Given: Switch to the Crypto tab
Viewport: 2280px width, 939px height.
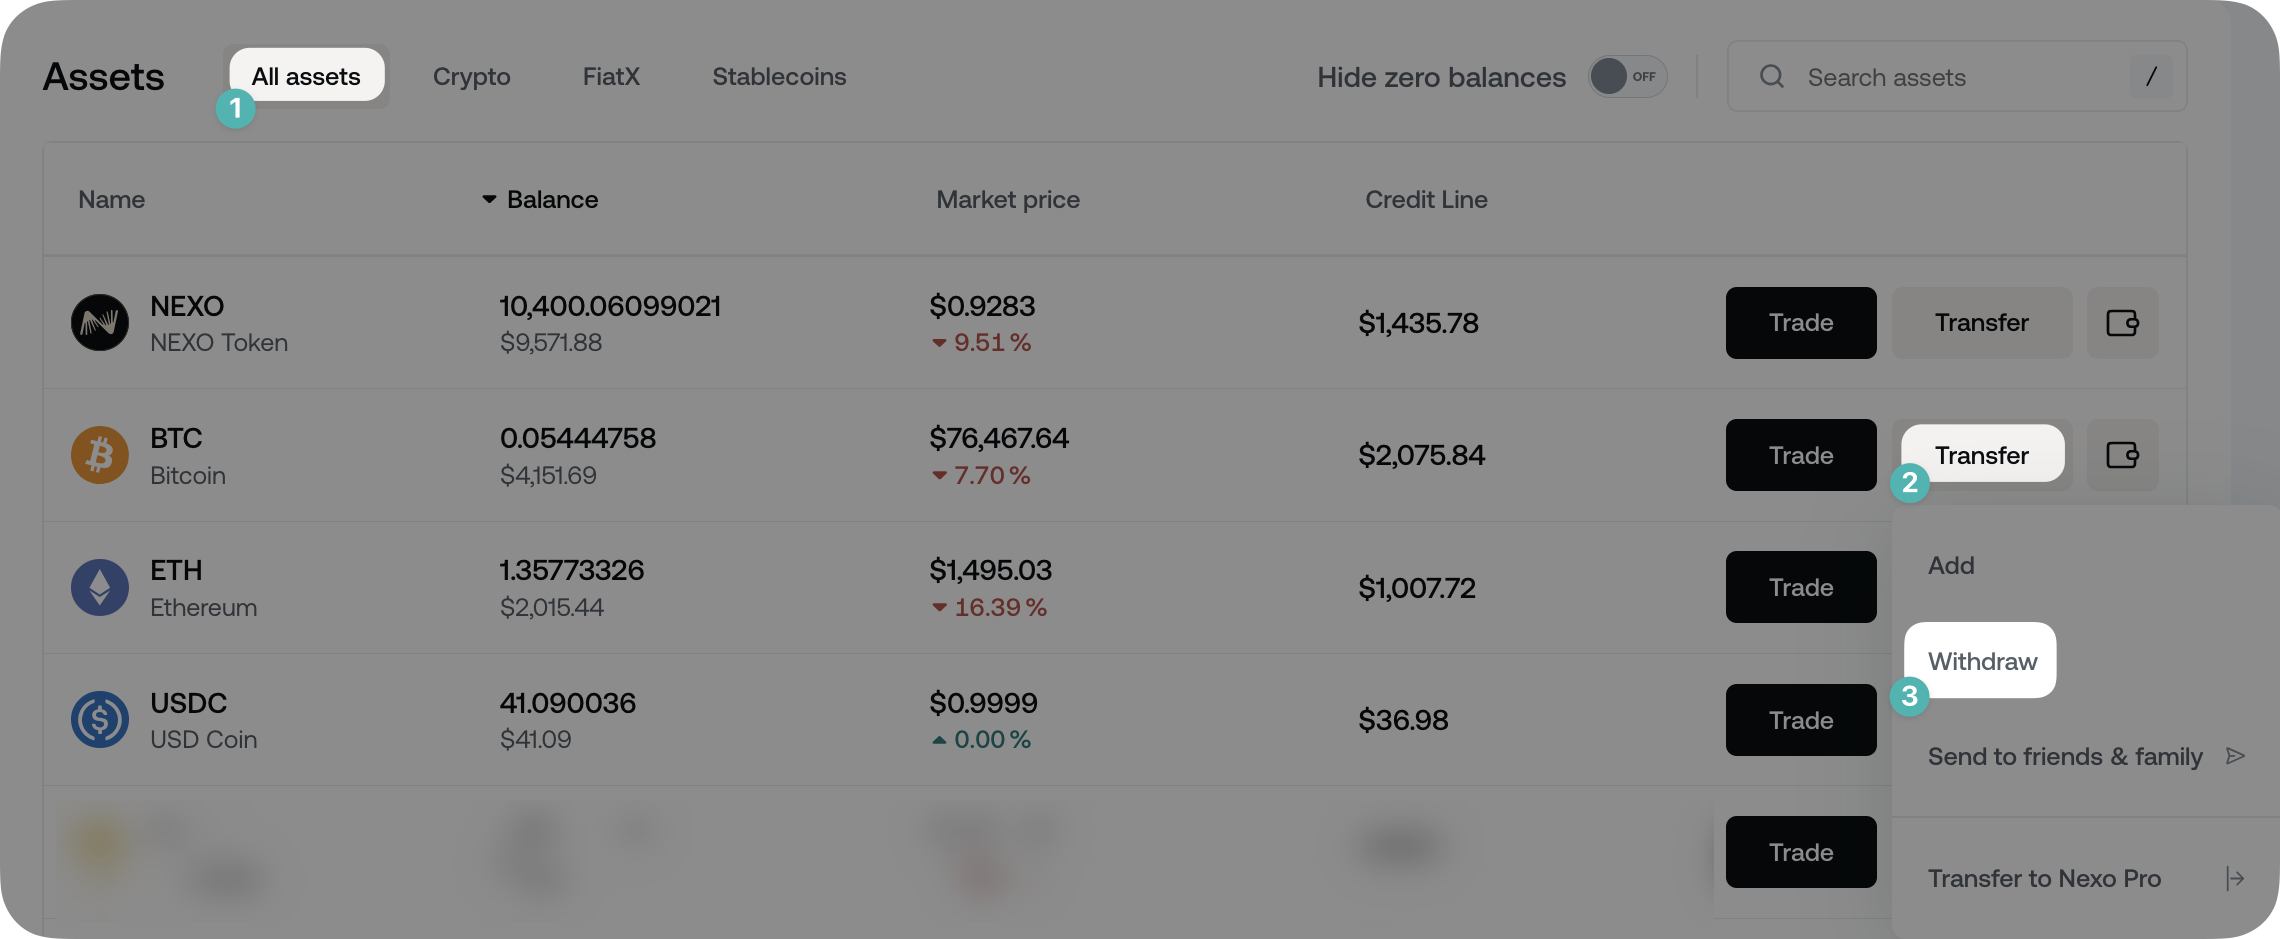Looking at the screenshot, I should point(471,76).
